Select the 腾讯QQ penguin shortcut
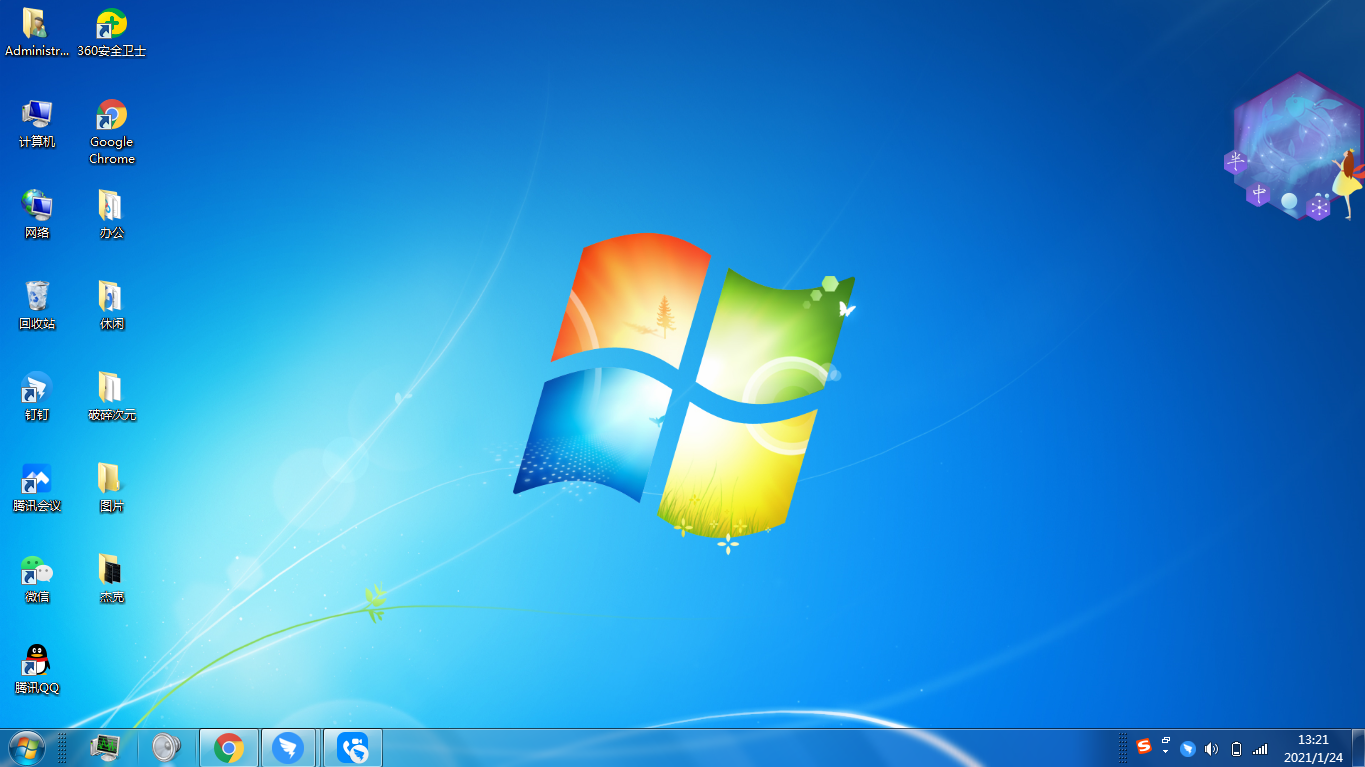1365x767 pixels. coord(37,669)
